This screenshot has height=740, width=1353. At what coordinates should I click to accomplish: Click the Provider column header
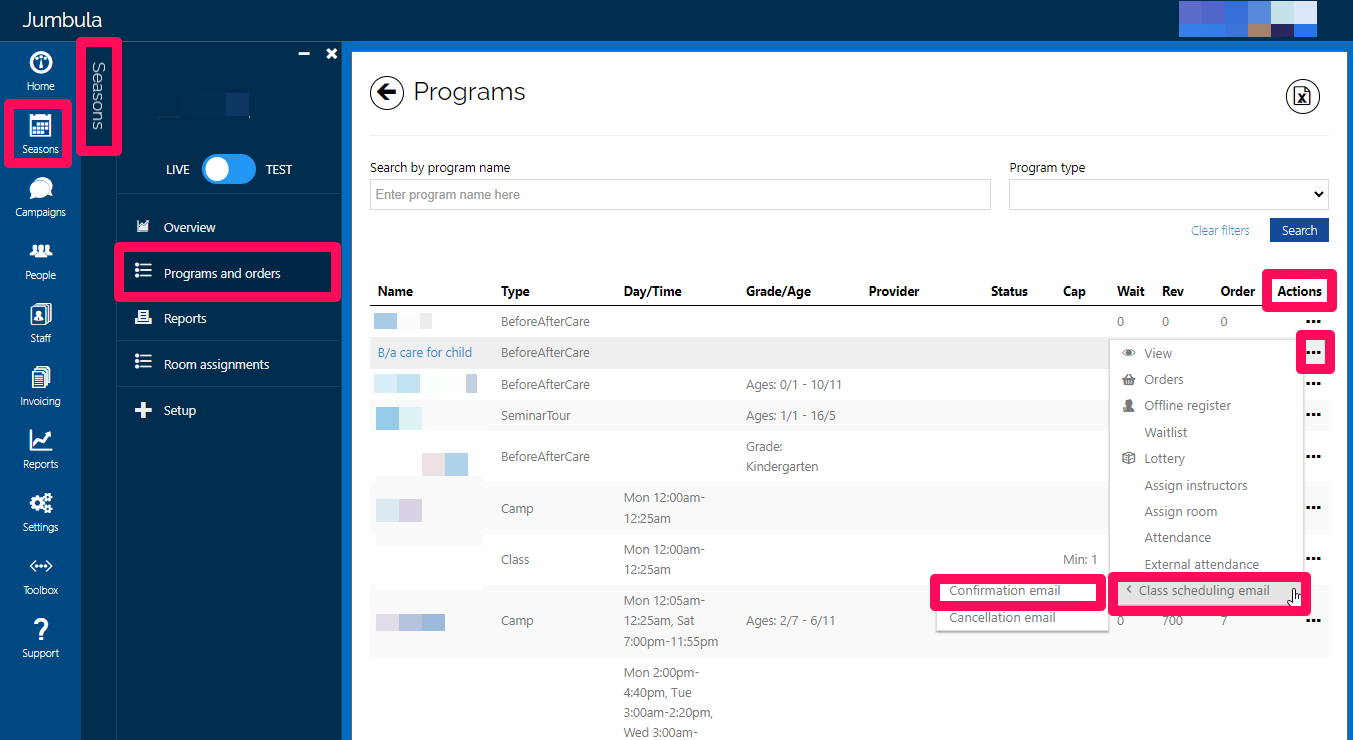coord(893,291)
